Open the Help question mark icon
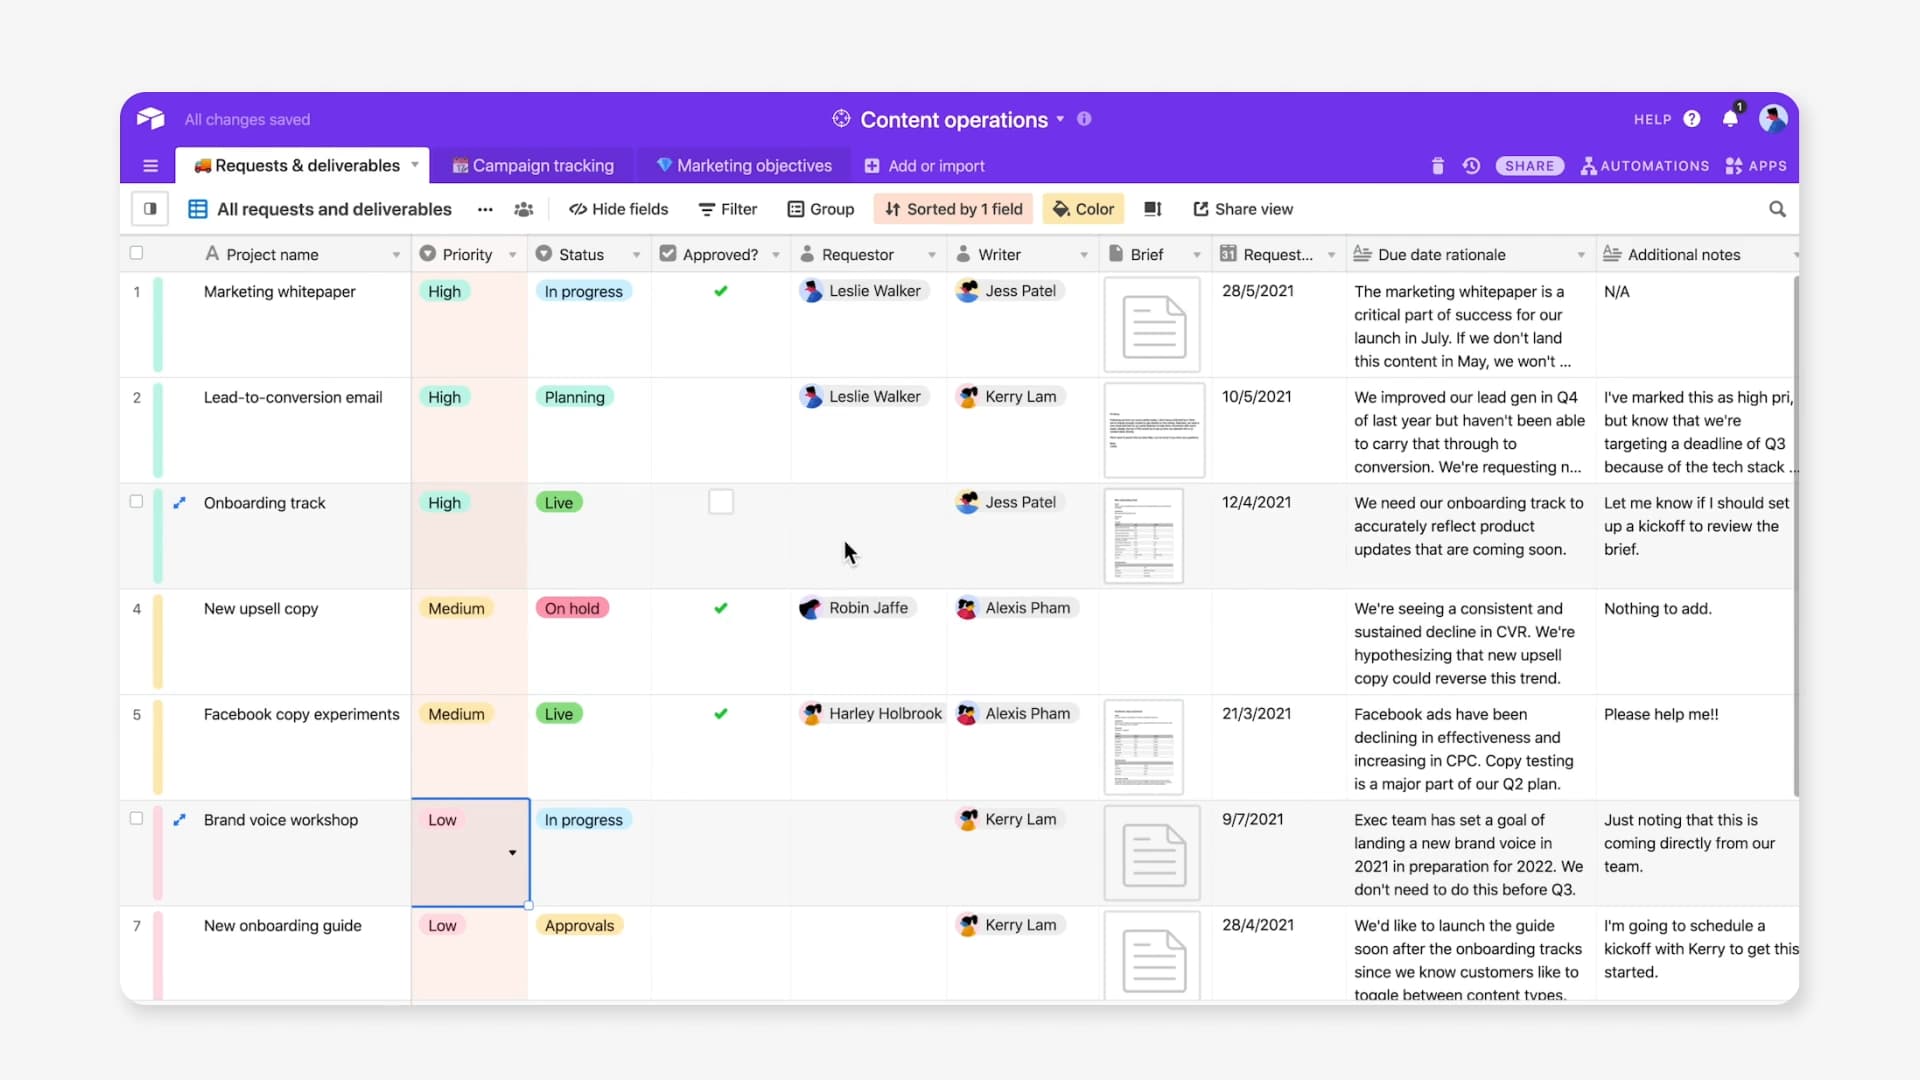1920x1080 pixels. click(x=1692, y=119)
